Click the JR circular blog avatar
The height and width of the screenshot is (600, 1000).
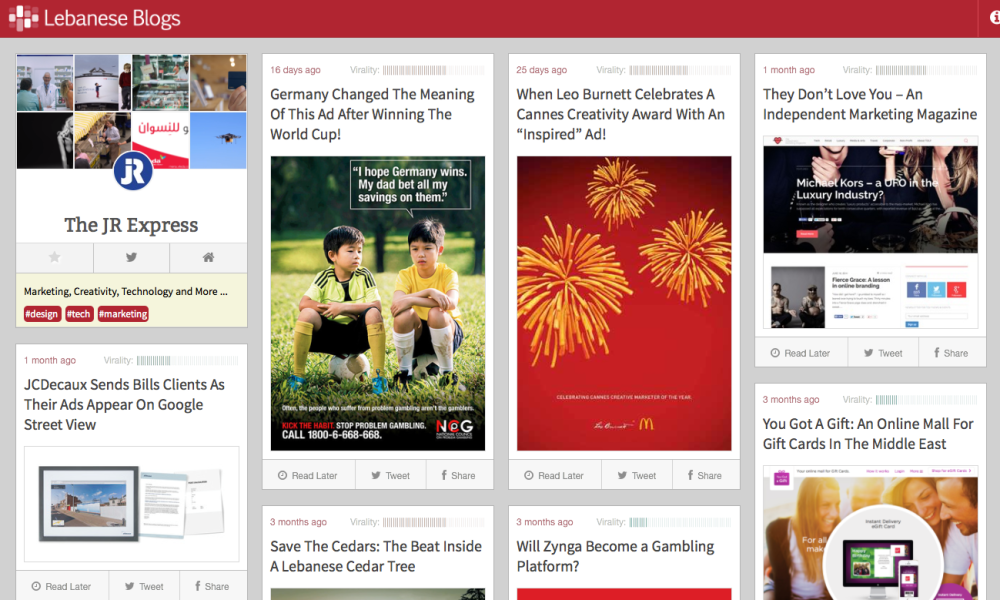click(132, 171)
